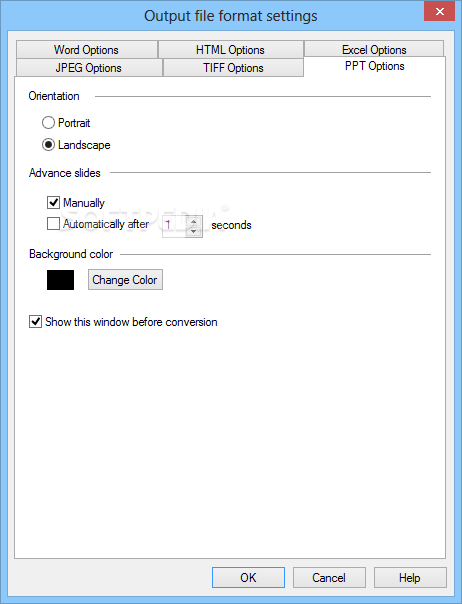
Task: Switch to the Word Options tab
Action: coord(87,50)
